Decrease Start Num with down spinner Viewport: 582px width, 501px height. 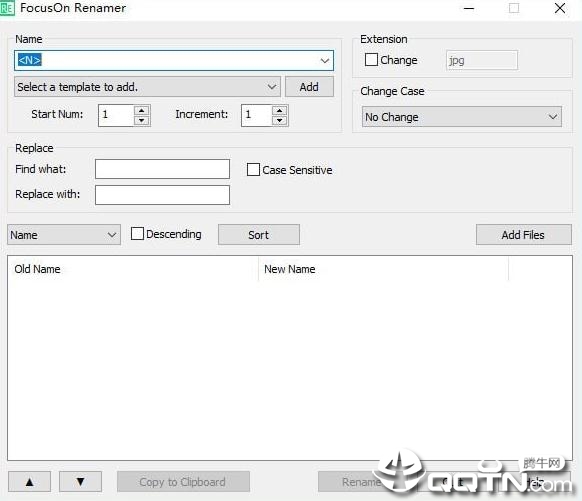tap(141, 121)
